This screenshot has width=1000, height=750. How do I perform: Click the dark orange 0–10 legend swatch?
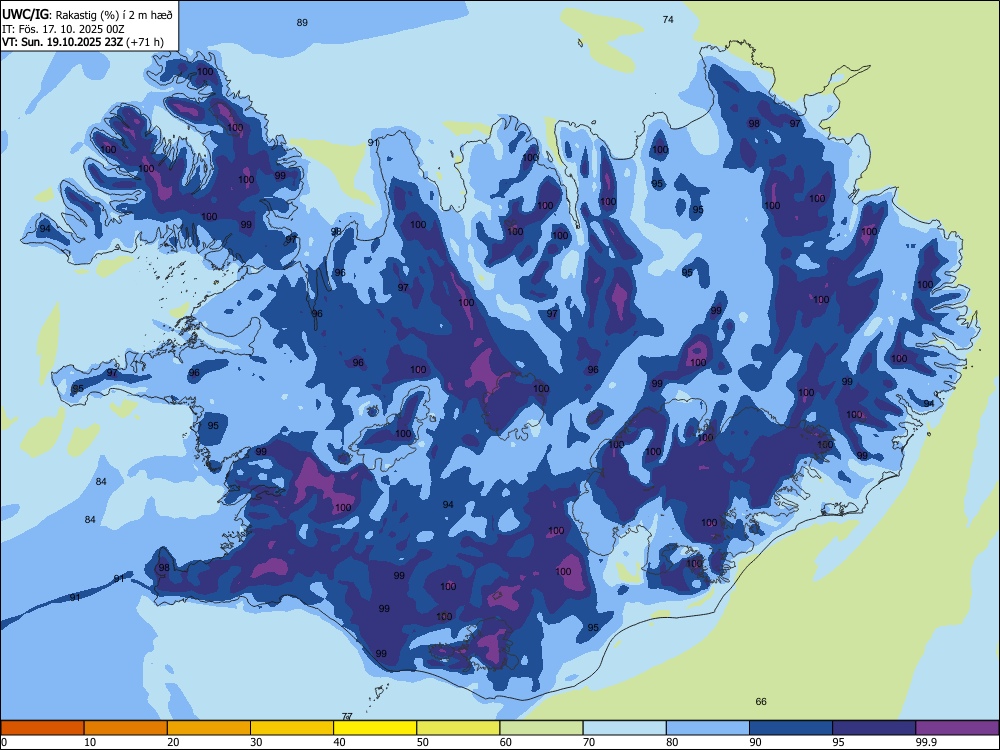pyautogui.click(x=42, y=728)
